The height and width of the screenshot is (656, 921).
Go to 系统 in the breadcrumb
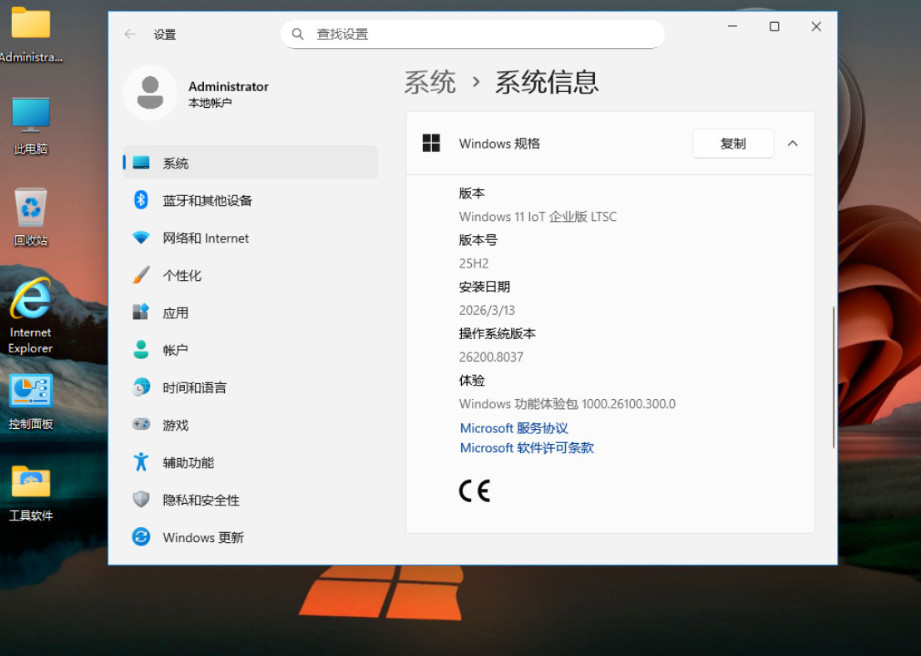click(x=430, y=82)
